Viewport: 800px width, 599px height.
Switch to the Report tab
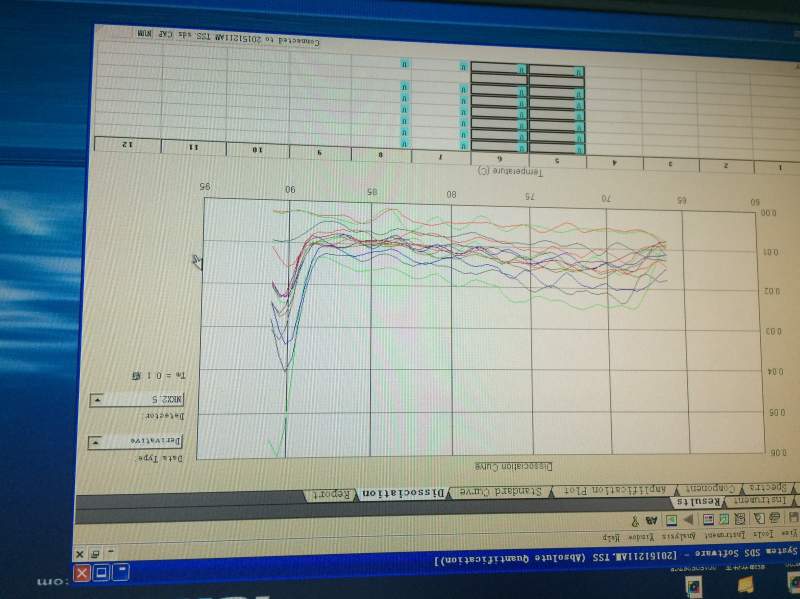pyautogui.click(x=331, y=494)
